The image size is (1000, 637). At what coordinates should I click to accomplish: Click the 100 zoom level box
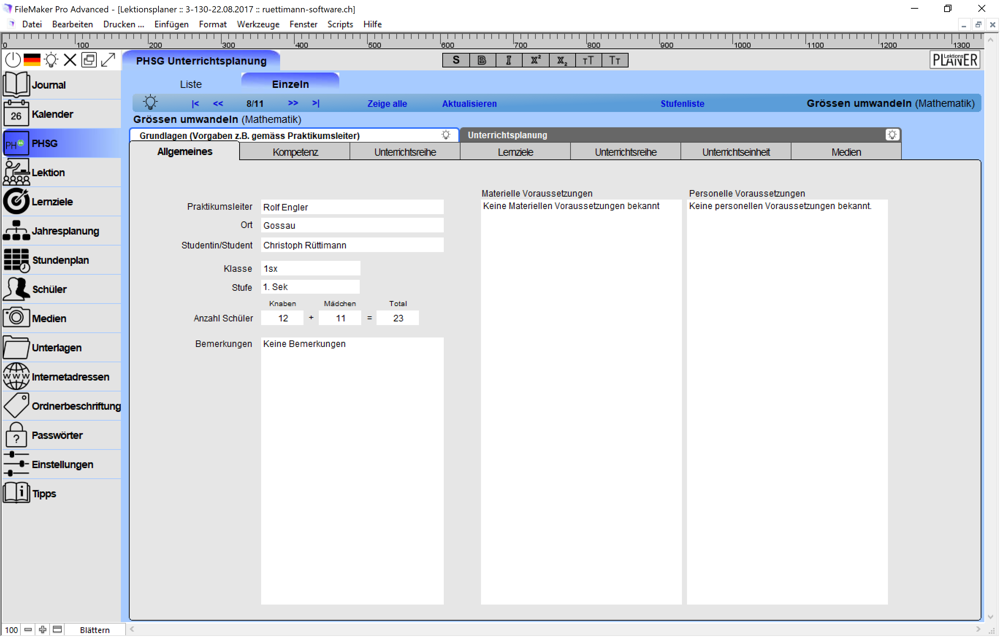(x=11, y=630)
